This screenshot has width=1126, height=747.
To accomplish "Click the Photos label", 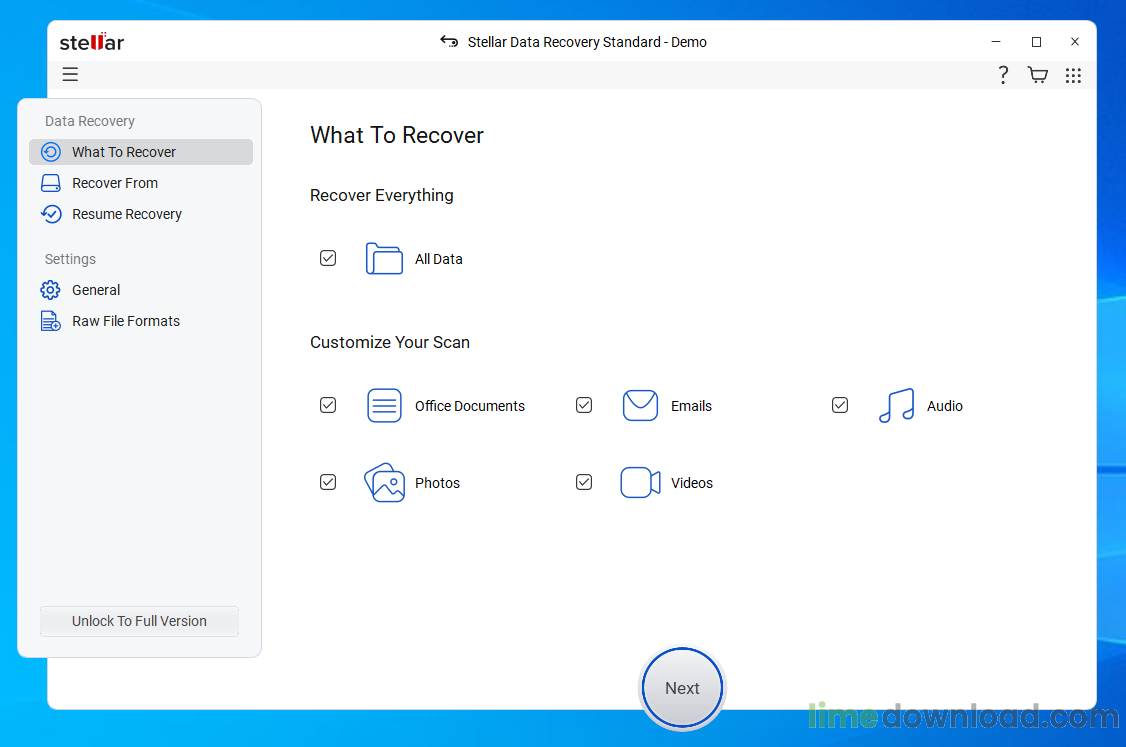I will [437, 483].
